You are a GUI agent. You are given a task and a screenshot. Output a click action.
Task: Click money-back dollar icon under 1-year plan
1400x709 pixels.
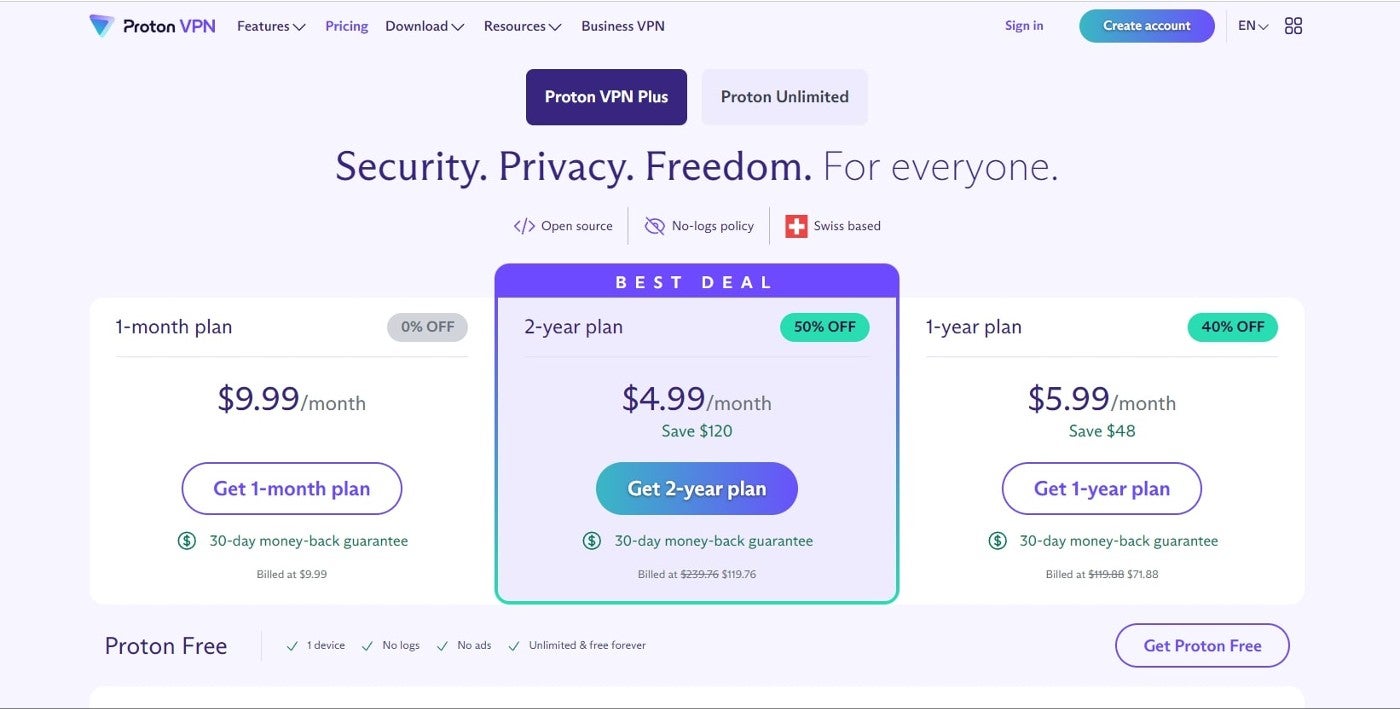coord(997,541)
